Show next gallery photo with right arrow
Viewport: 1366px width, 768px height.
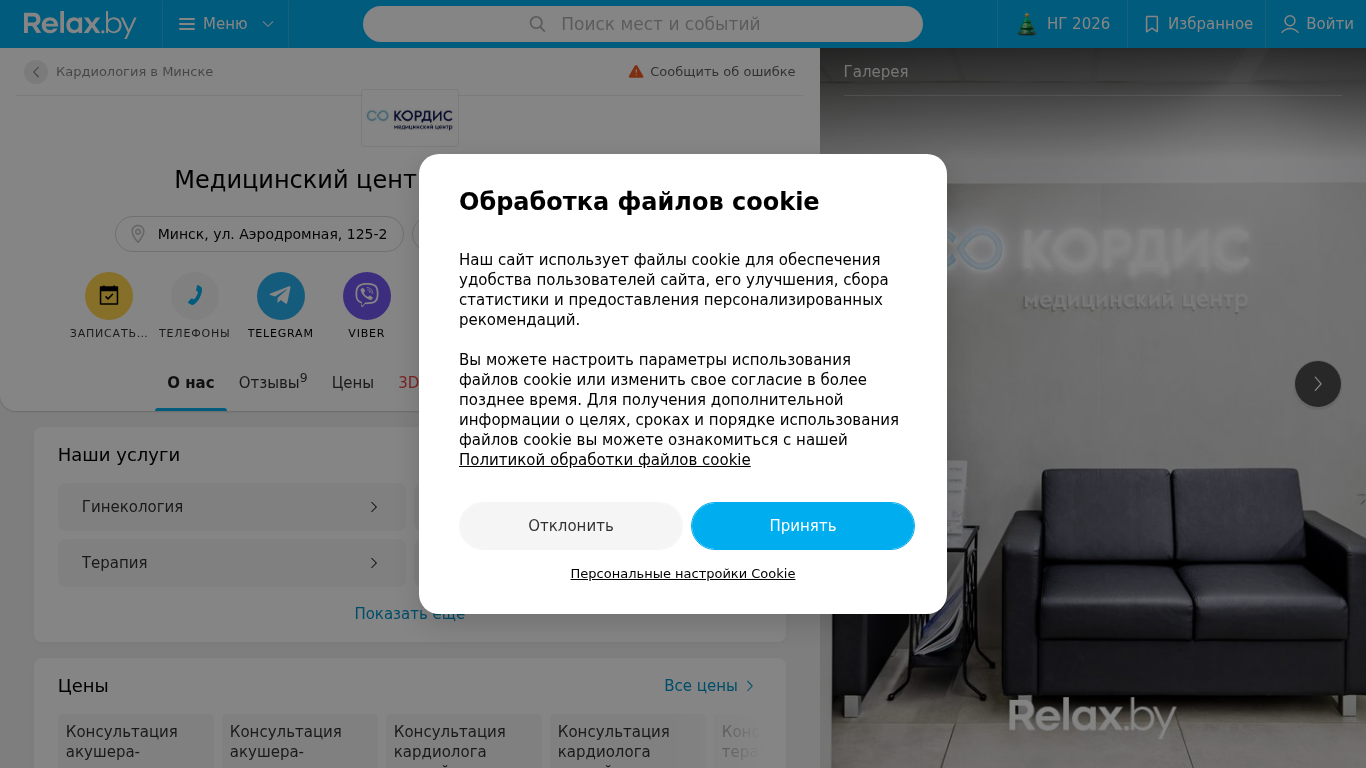click(1318, 384)
